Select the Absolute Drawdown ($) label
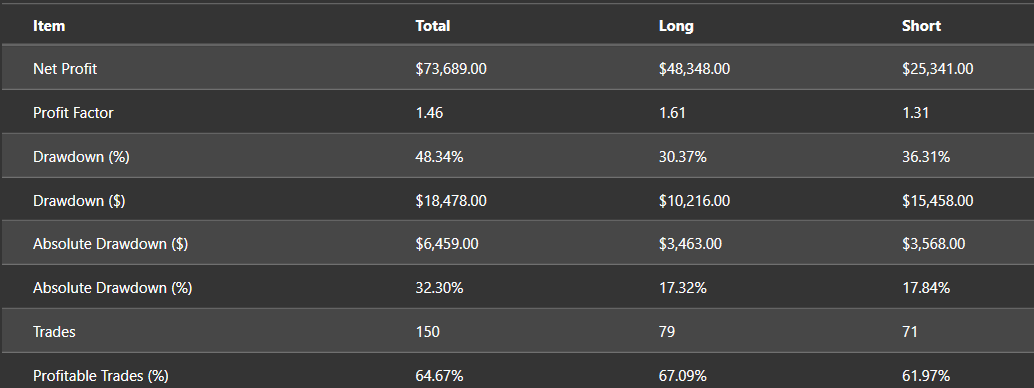The width and height of the screenshot is (1034, 388). click(x=110, y=244)
